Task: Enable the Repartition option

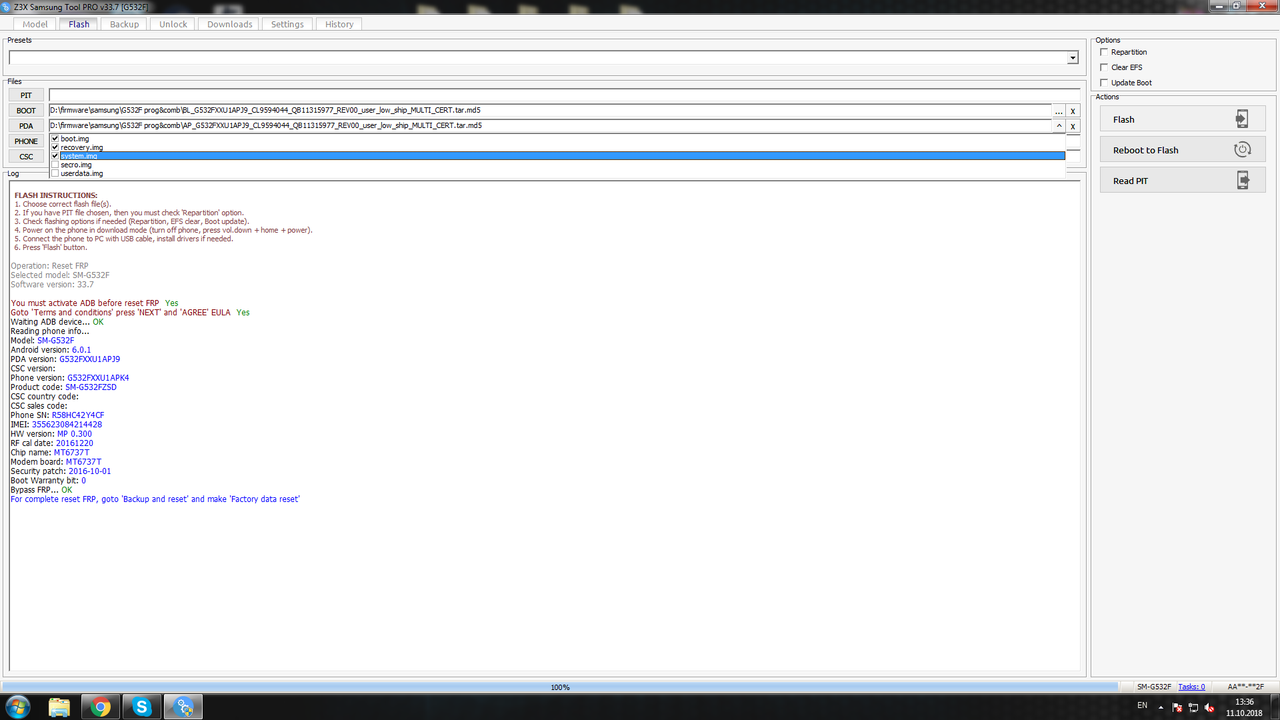Action: [1104, 52]
